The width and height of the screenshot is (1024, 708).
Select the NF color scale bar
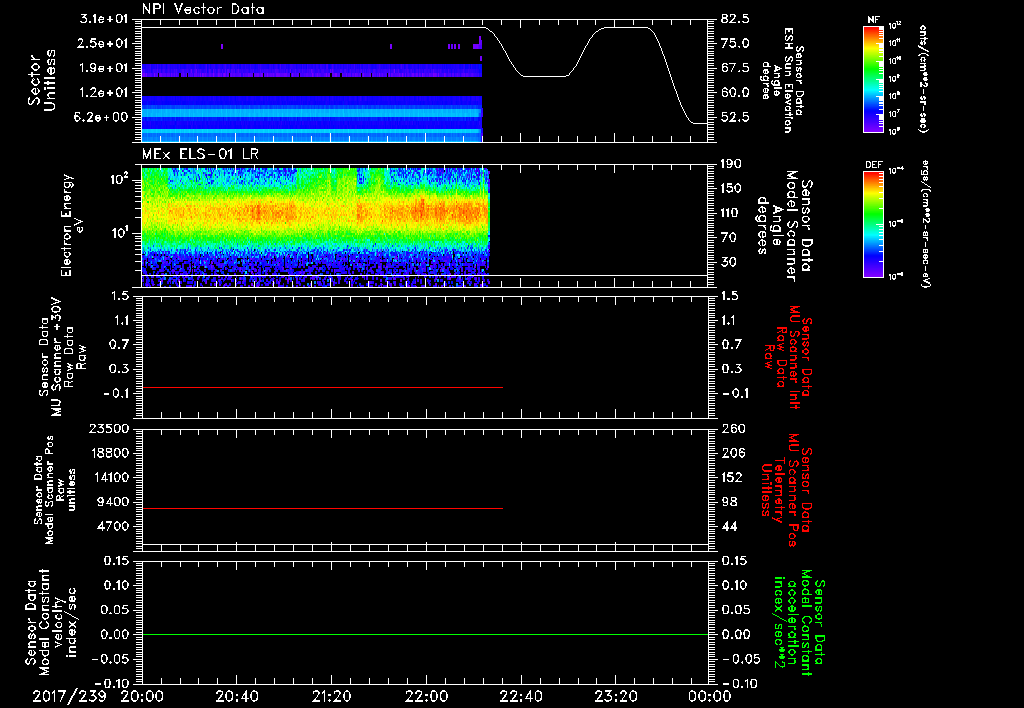point(873,79)
